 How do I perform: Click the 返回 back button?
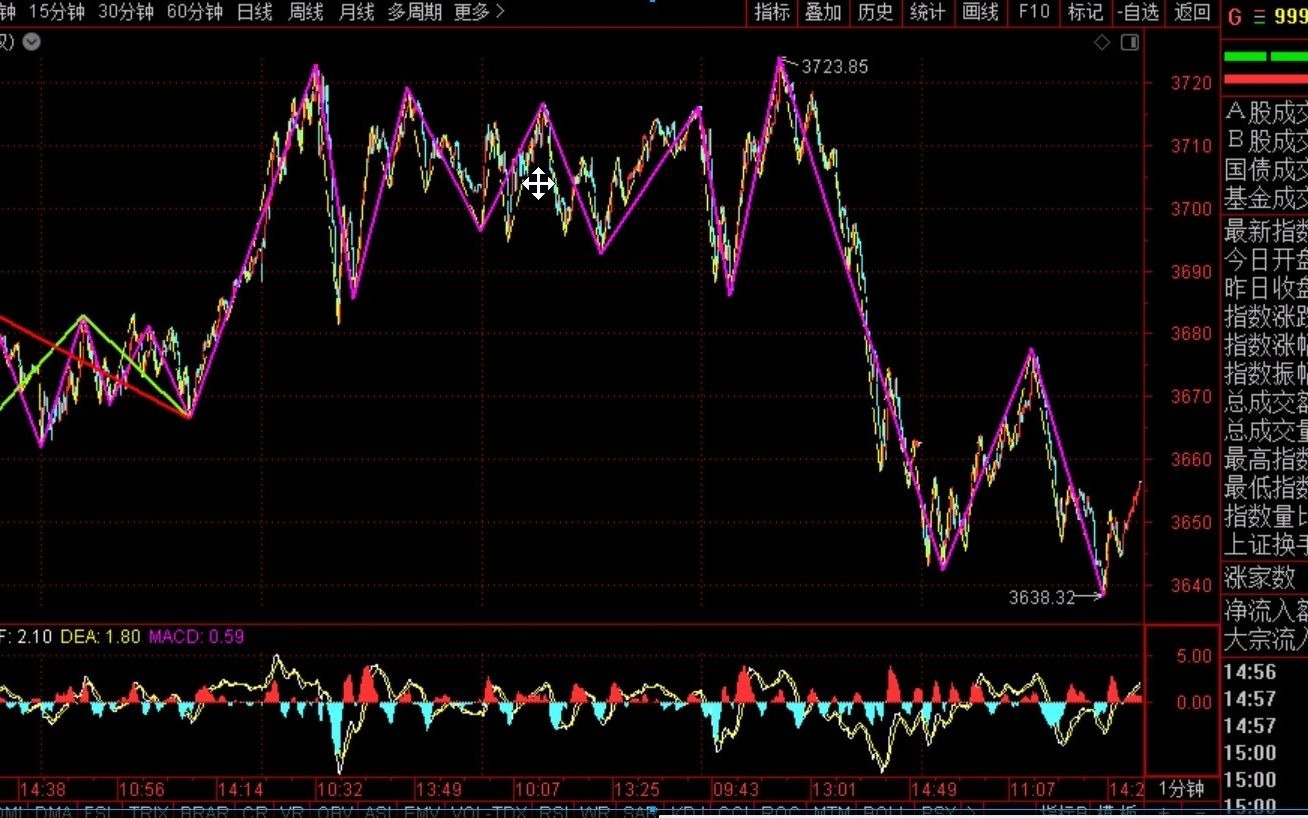(x=1192, y=12)
